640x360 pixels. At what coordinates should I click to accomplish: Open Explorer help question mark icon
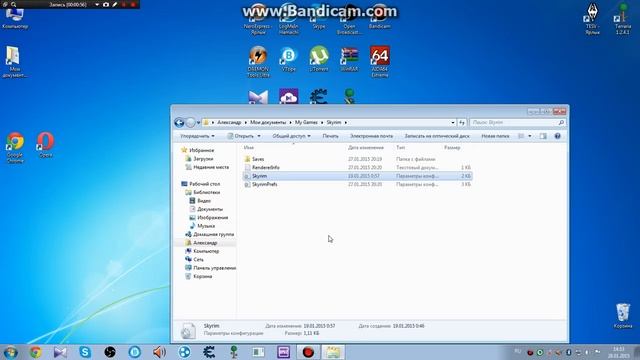pos(558,136)
